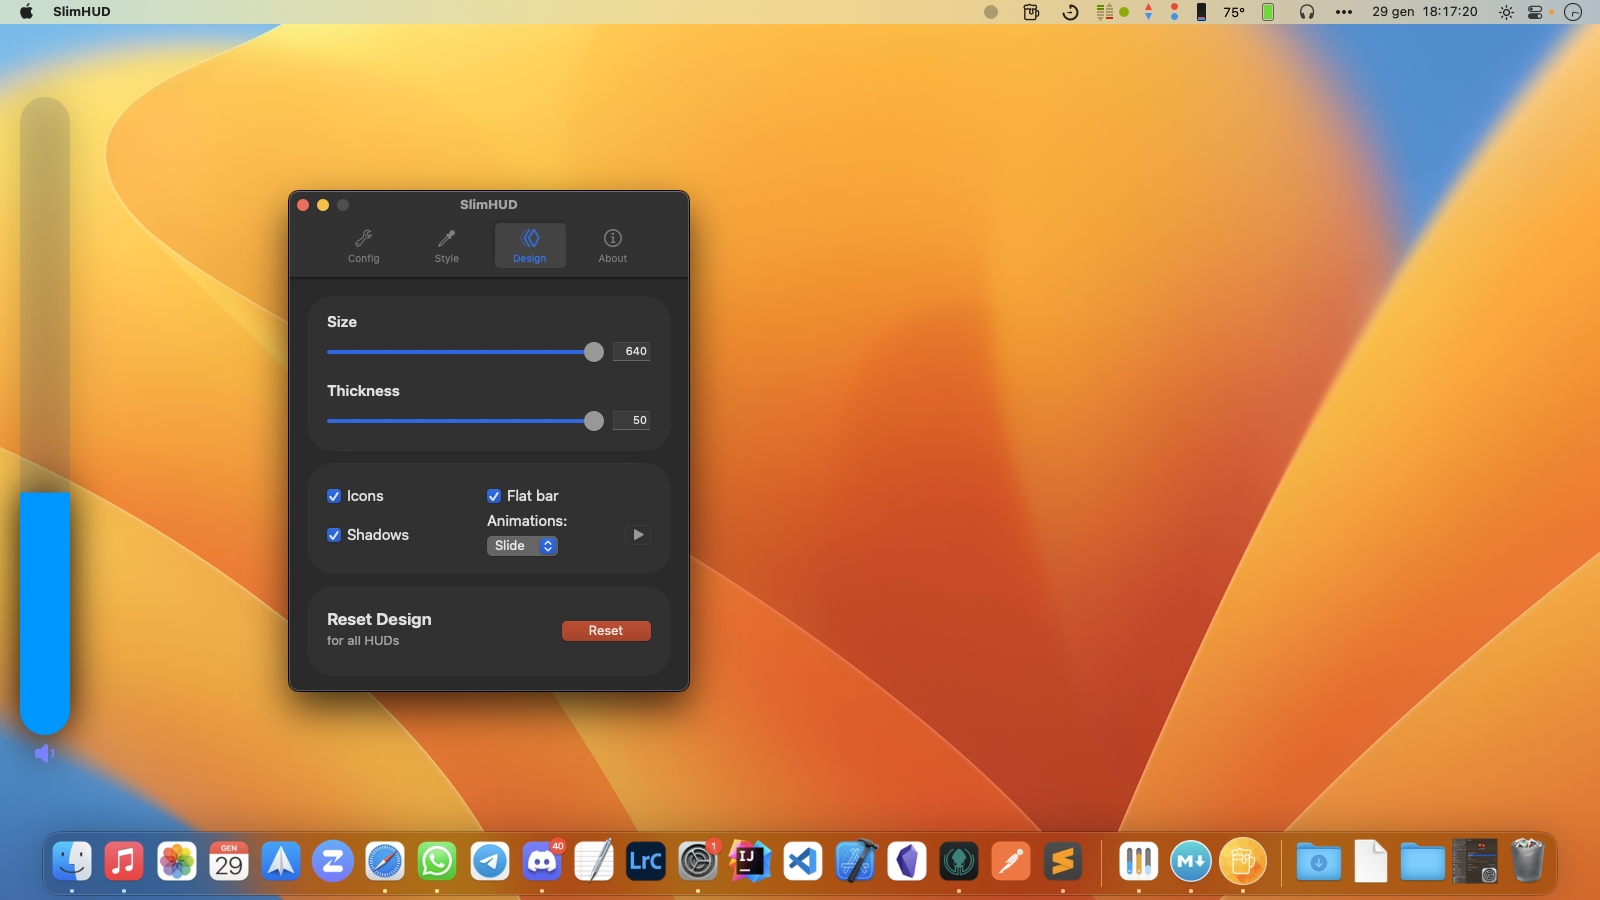
Task: Open the three-dots overflow menu bar item
Action: tap(1344, 12)
